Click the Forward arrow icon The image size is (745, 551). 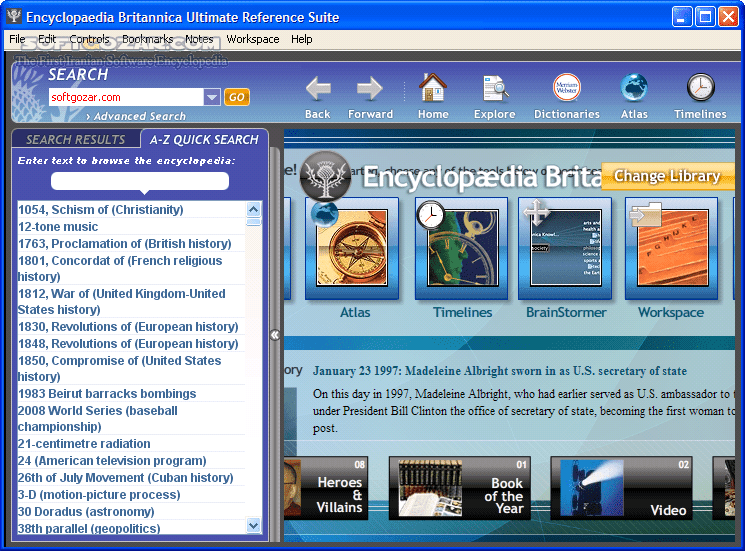pos(370,88)
